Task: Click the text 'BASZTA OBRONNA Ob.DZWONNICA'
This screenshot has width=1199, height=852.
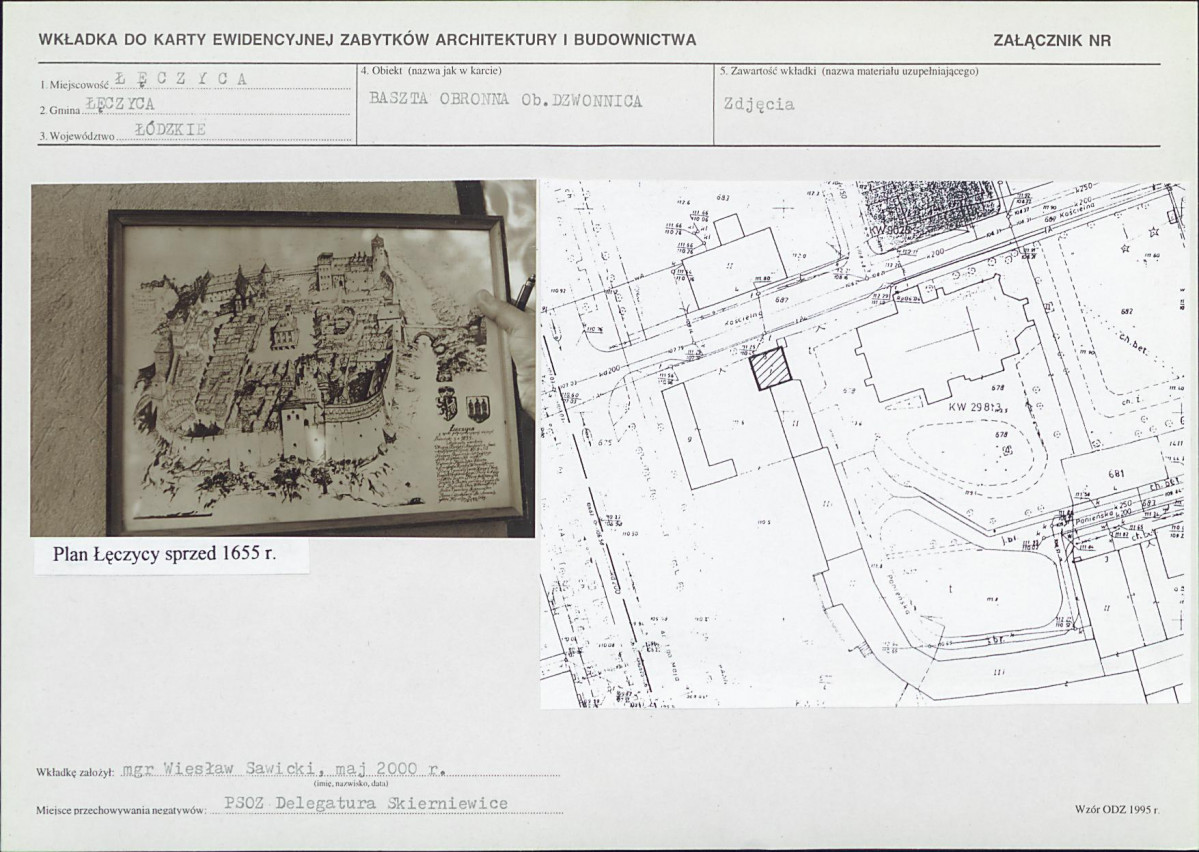Action: pyautogui.click(x=505, y=100)
